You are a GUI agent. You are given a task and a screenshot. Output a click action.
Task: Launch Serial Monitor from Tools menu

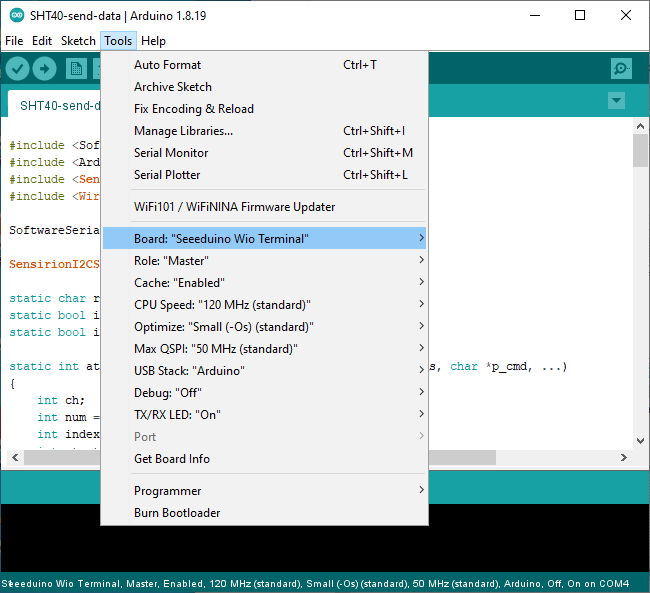click(264, 153)
